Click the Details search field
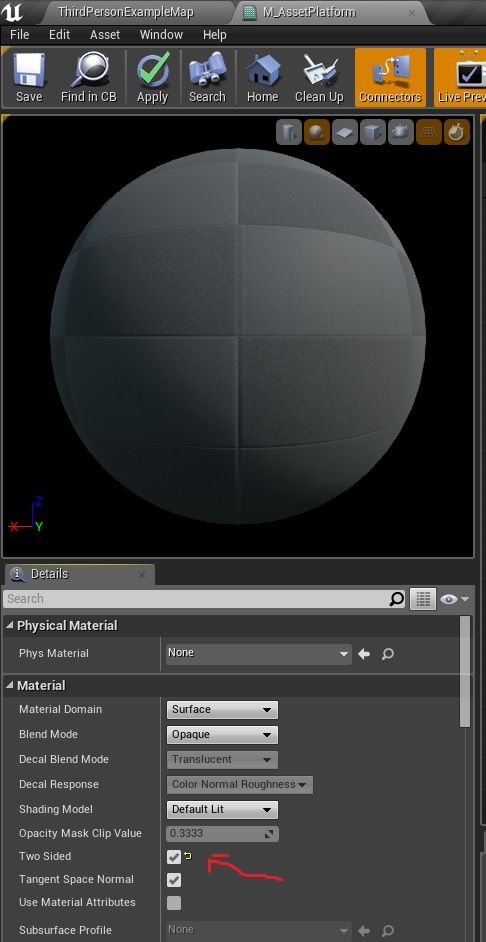Image resolution: width=486 pixels, height=942 pixels. point(204,599)
